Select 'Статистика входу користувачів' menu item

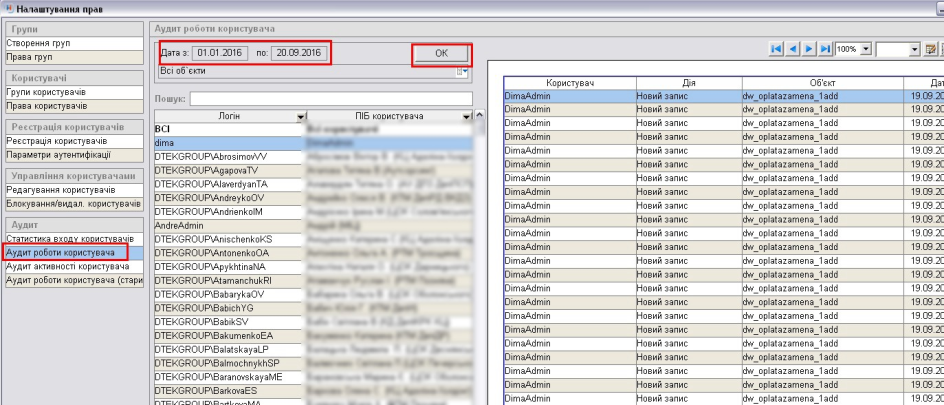coord(72,240)
